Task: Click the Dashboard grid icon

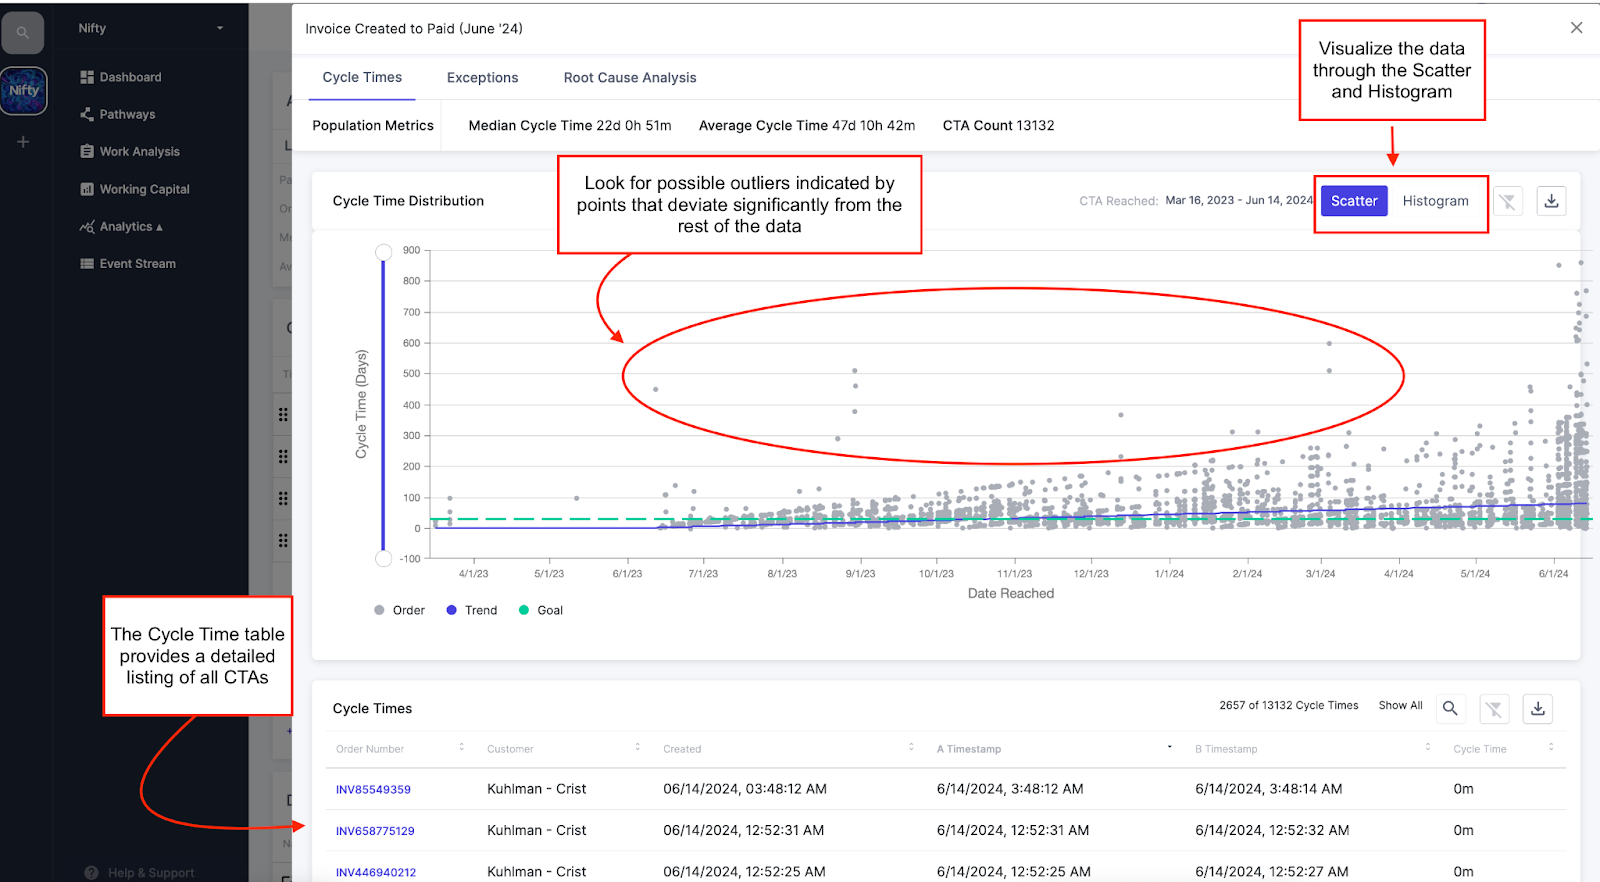Action: 87,77
